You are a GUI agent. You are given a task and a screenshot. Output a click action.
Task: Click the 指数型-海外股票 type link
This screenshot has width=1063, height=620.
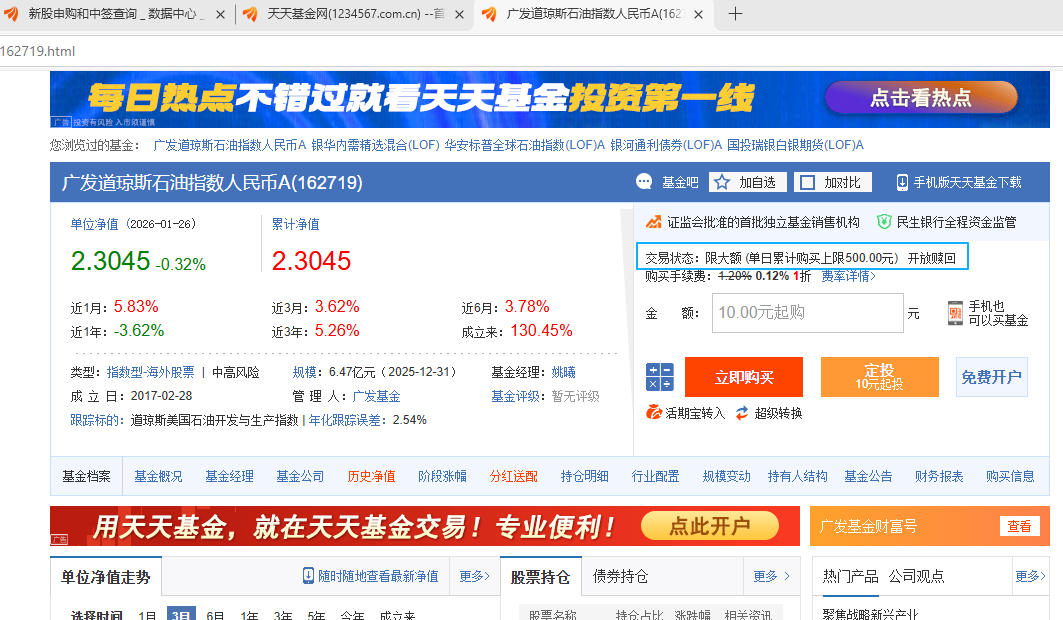tap(151, 372)
